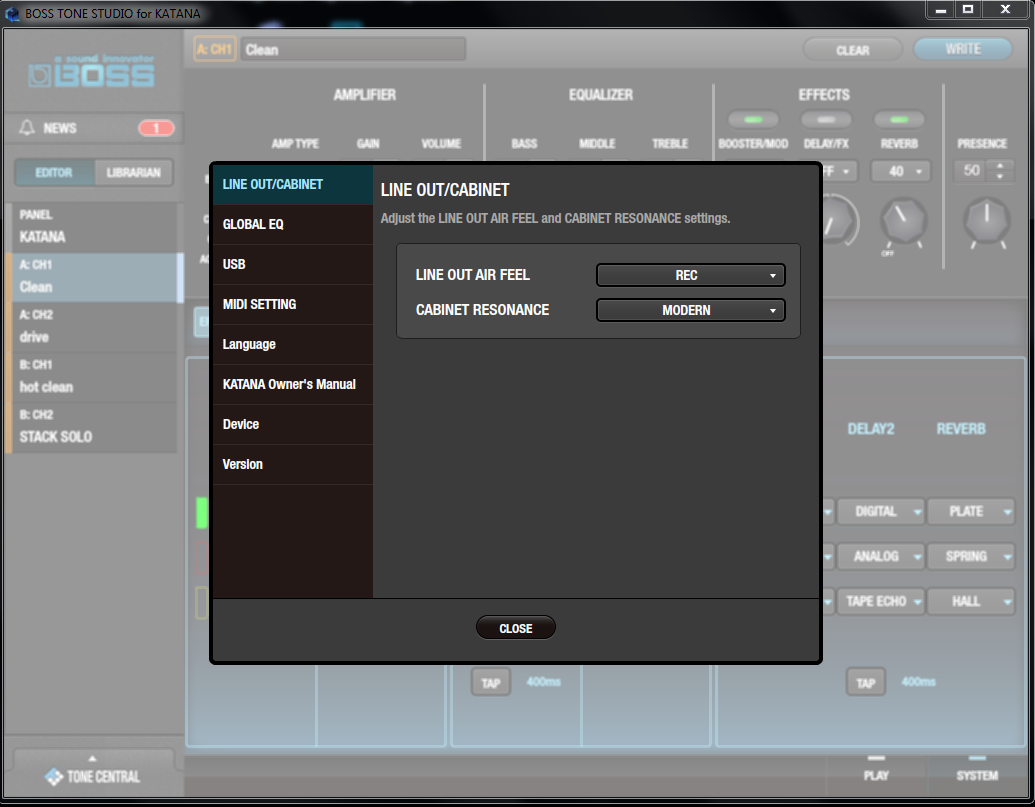Image resolution: width=1035 pixels, height=807 pixels.
Task: Open the Language settings tab
Action: pos(293,344)
